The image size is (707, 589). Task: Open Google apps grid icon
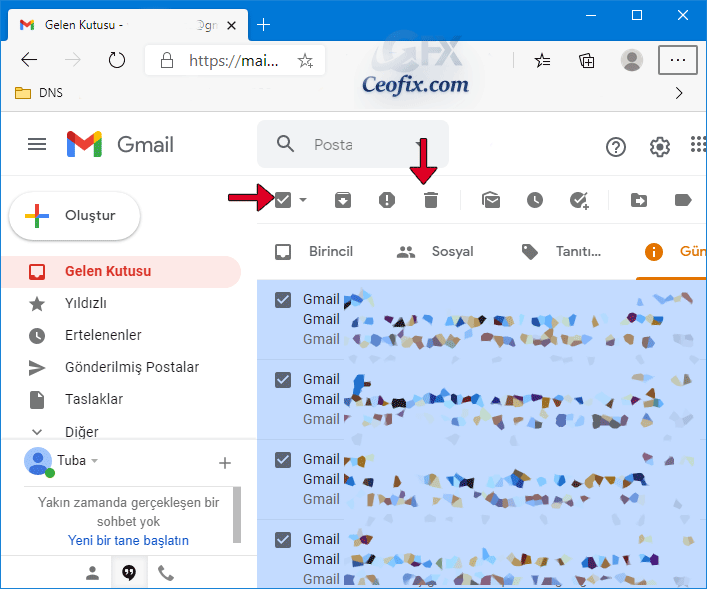point(698,144)
